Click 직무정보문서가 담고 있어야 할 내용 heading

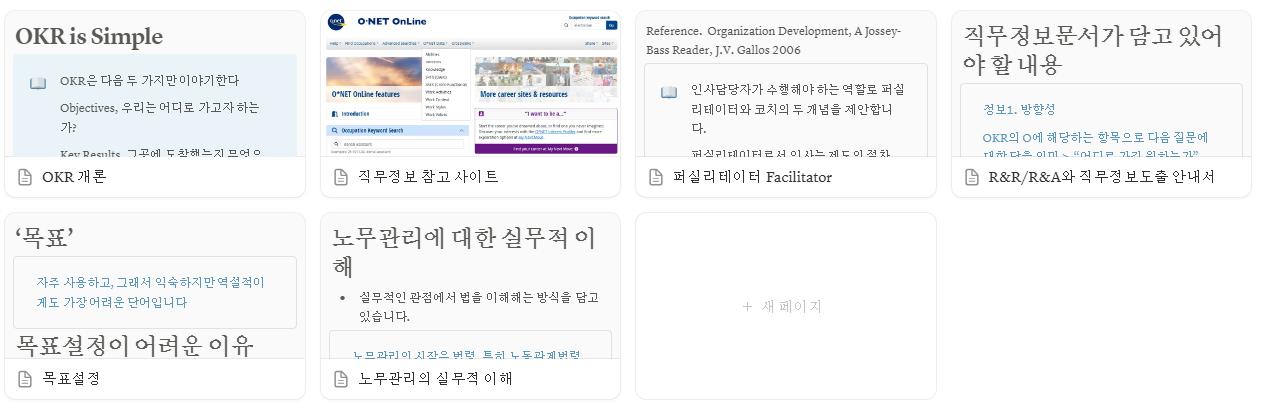point(1093,50)
